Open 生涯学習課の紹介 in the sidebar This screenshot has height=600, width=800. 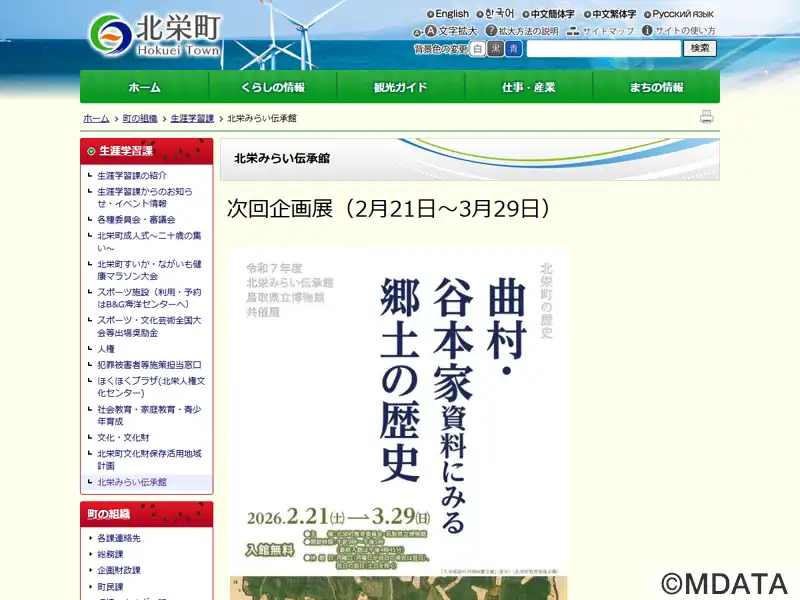coord(132,176)
